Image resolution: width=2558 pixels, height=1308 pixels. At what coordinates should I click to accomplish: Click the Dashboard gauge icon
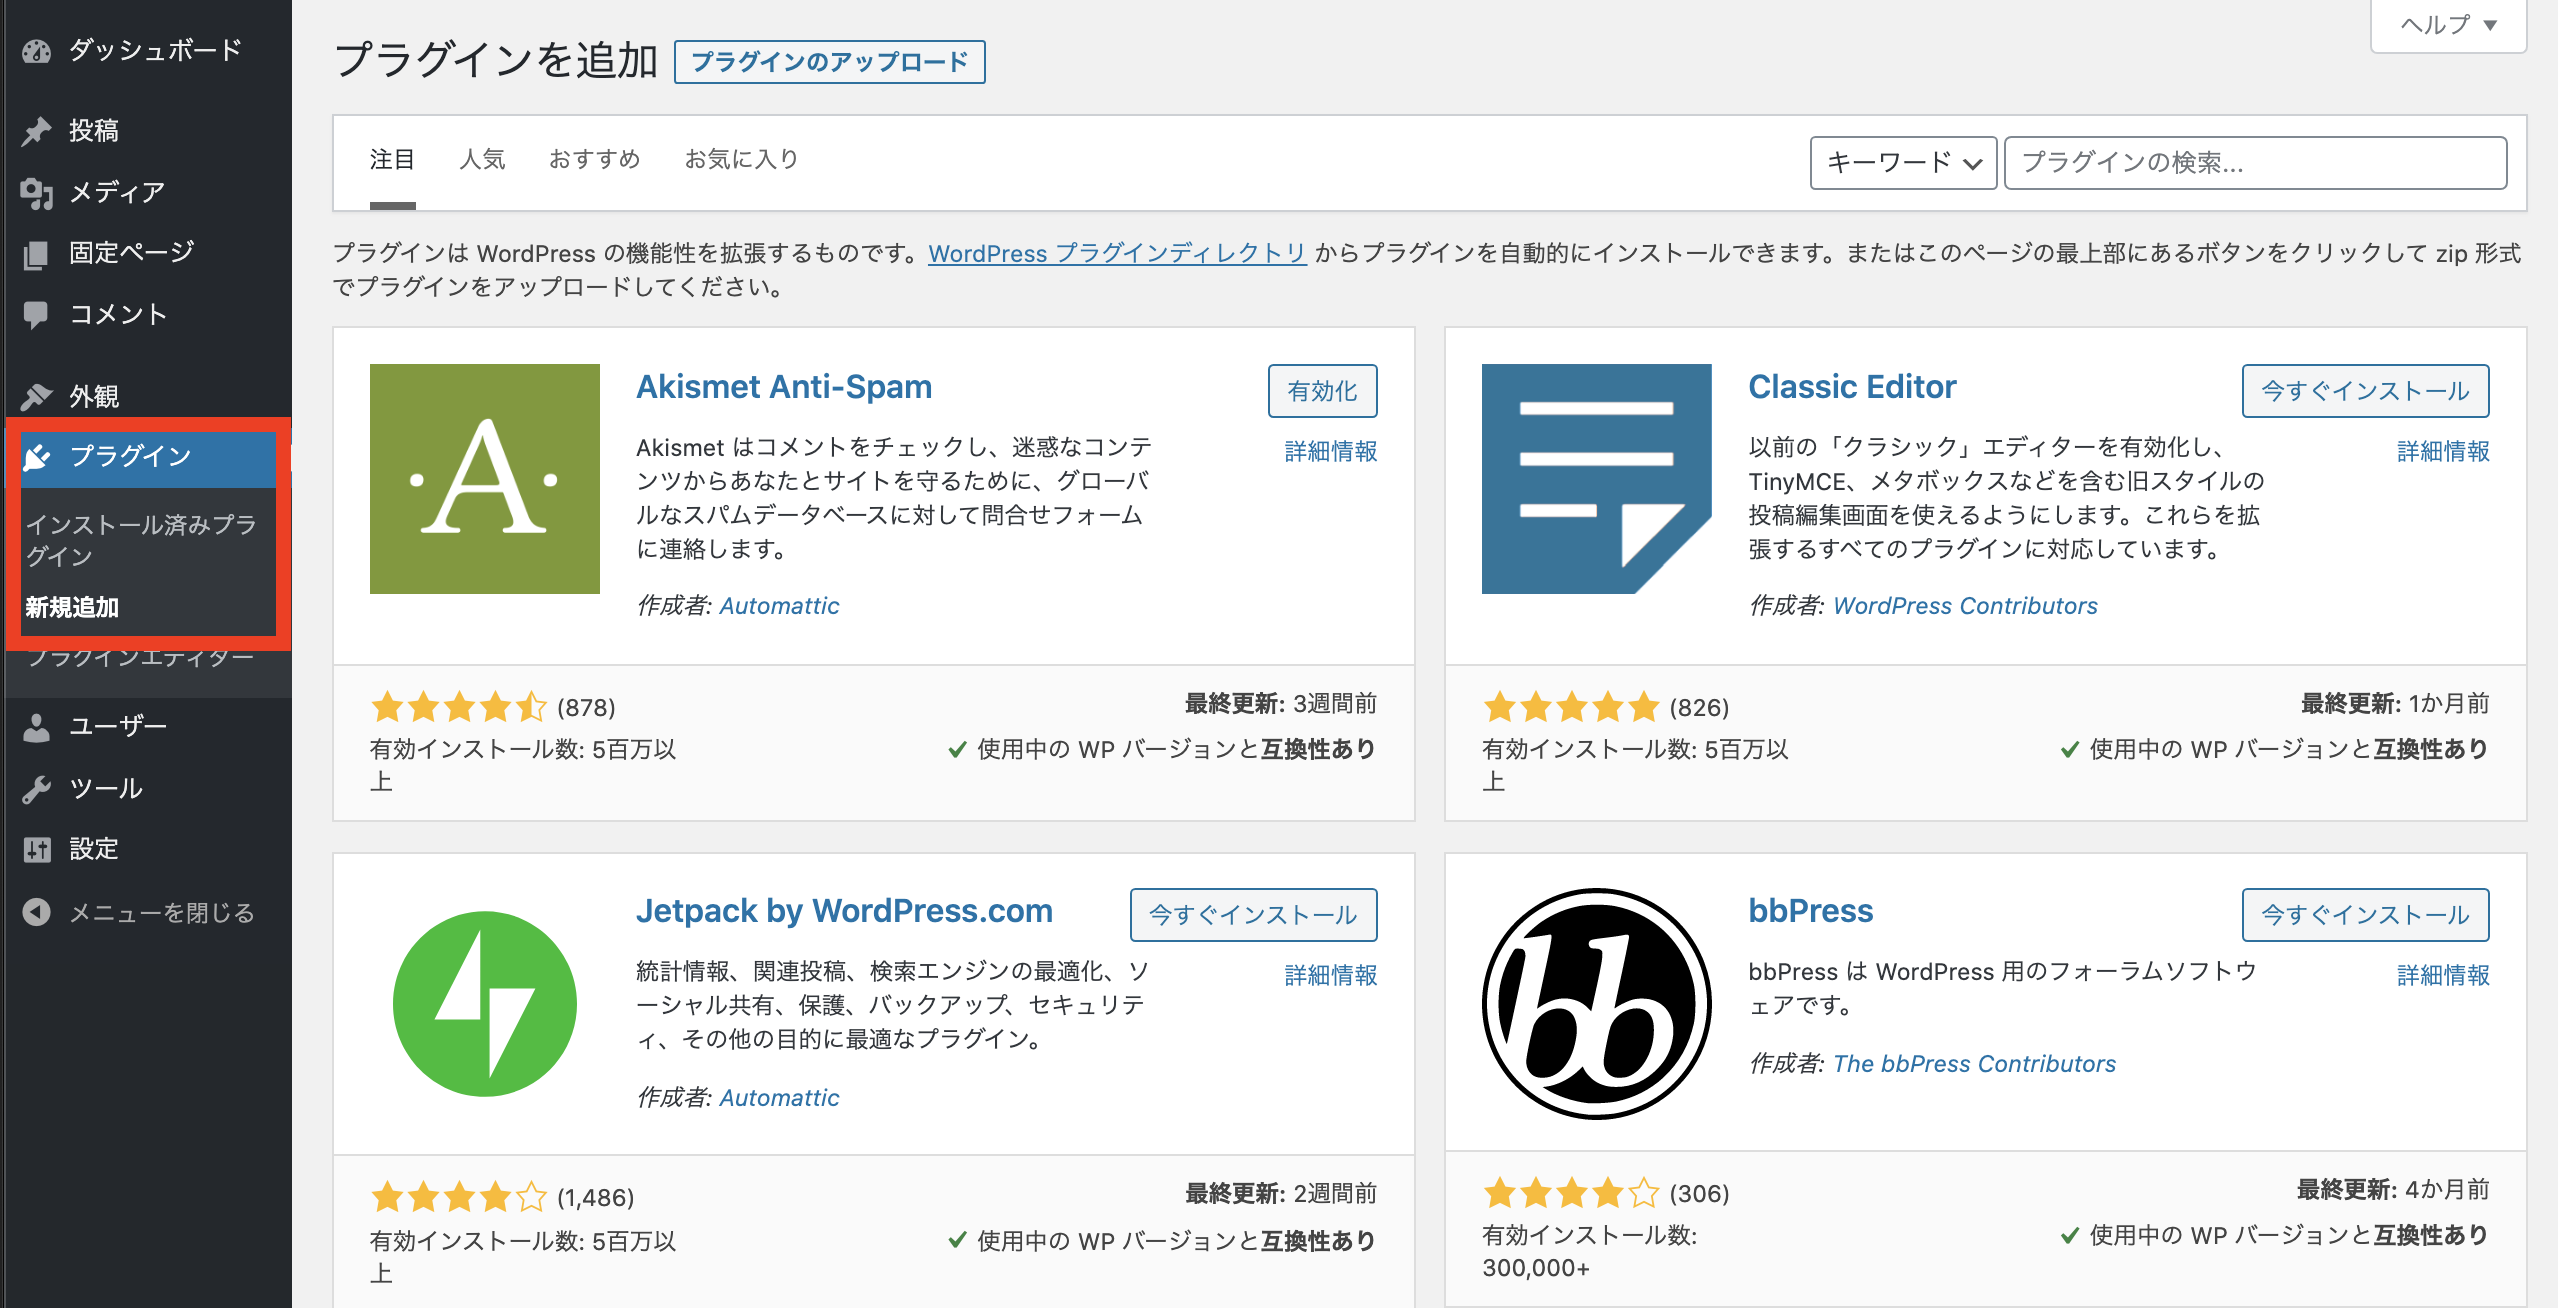click(37, 51)
